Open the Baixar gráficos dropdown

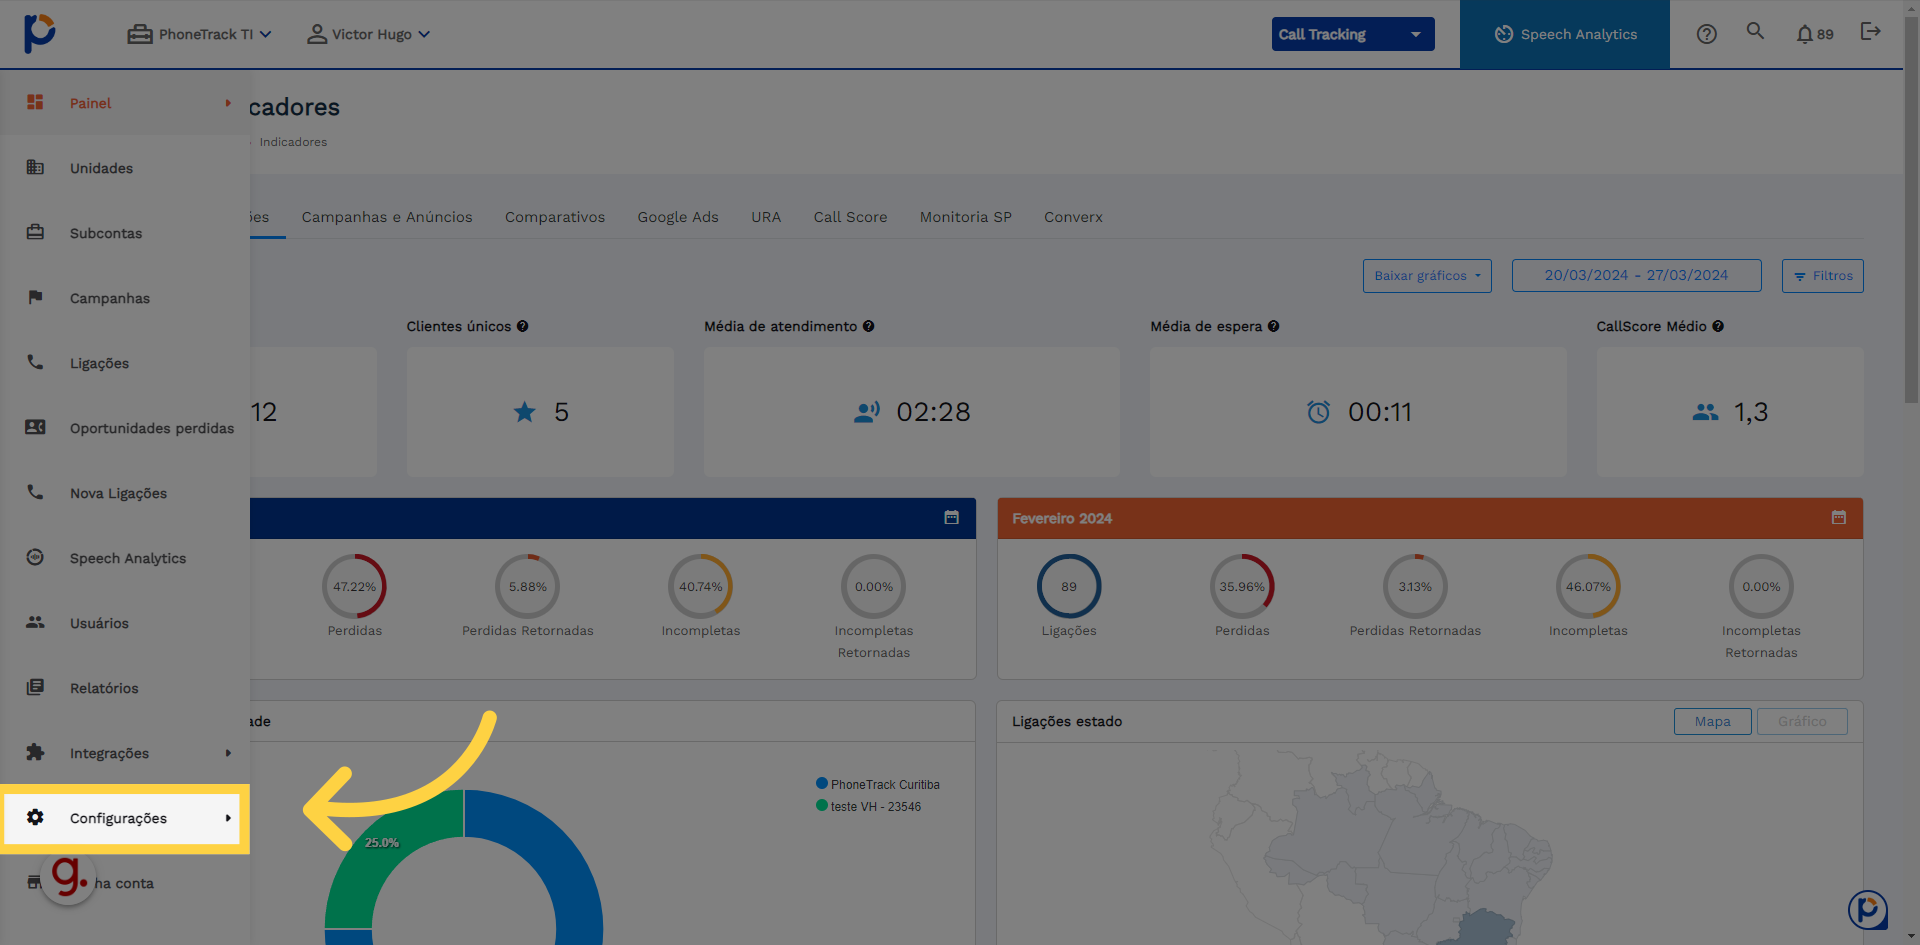point(1427,276)
